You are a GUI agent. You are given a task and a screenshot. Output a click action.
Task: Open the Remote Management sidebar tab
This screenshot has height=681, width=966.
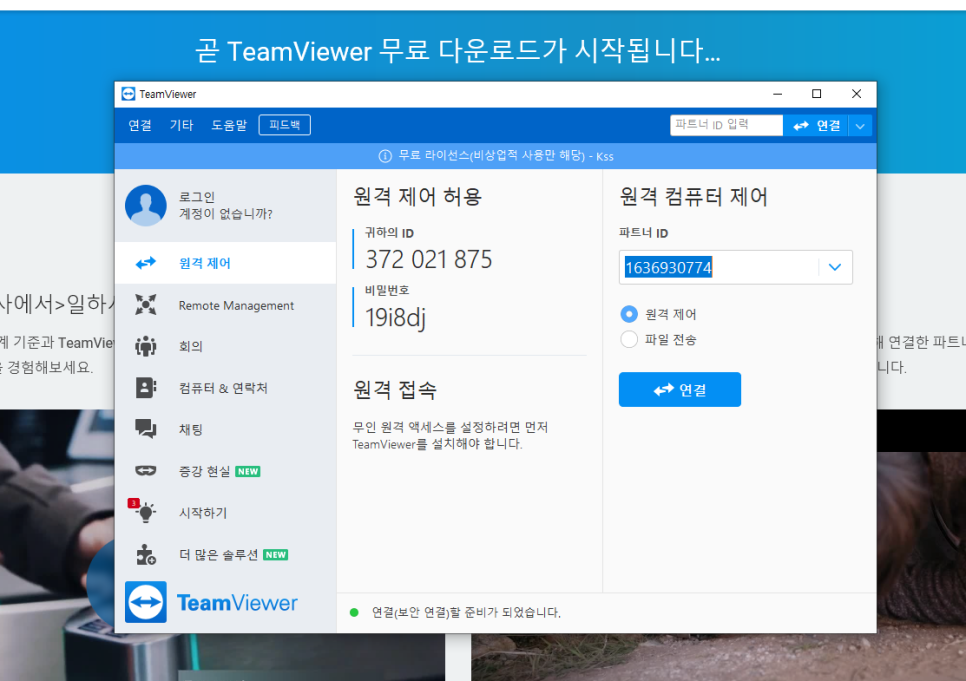[x=225, y=304]
